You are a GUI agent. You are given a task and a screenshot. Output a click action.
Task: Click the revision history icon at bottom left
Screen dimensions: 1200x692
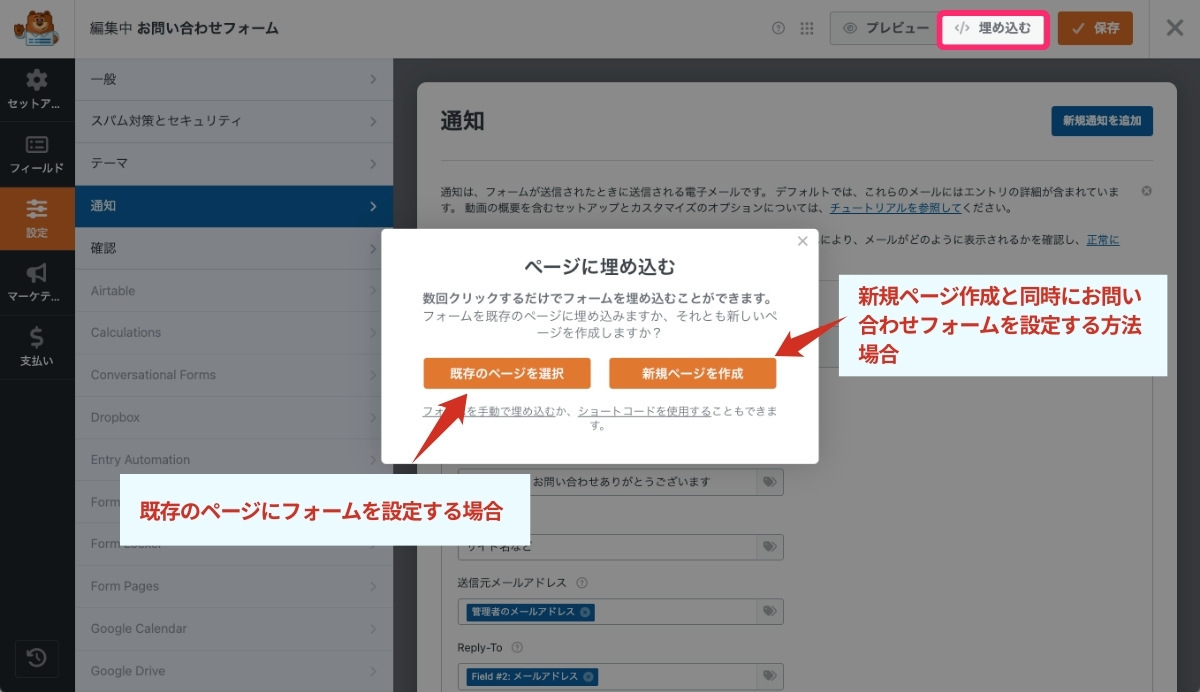point(37,658)
